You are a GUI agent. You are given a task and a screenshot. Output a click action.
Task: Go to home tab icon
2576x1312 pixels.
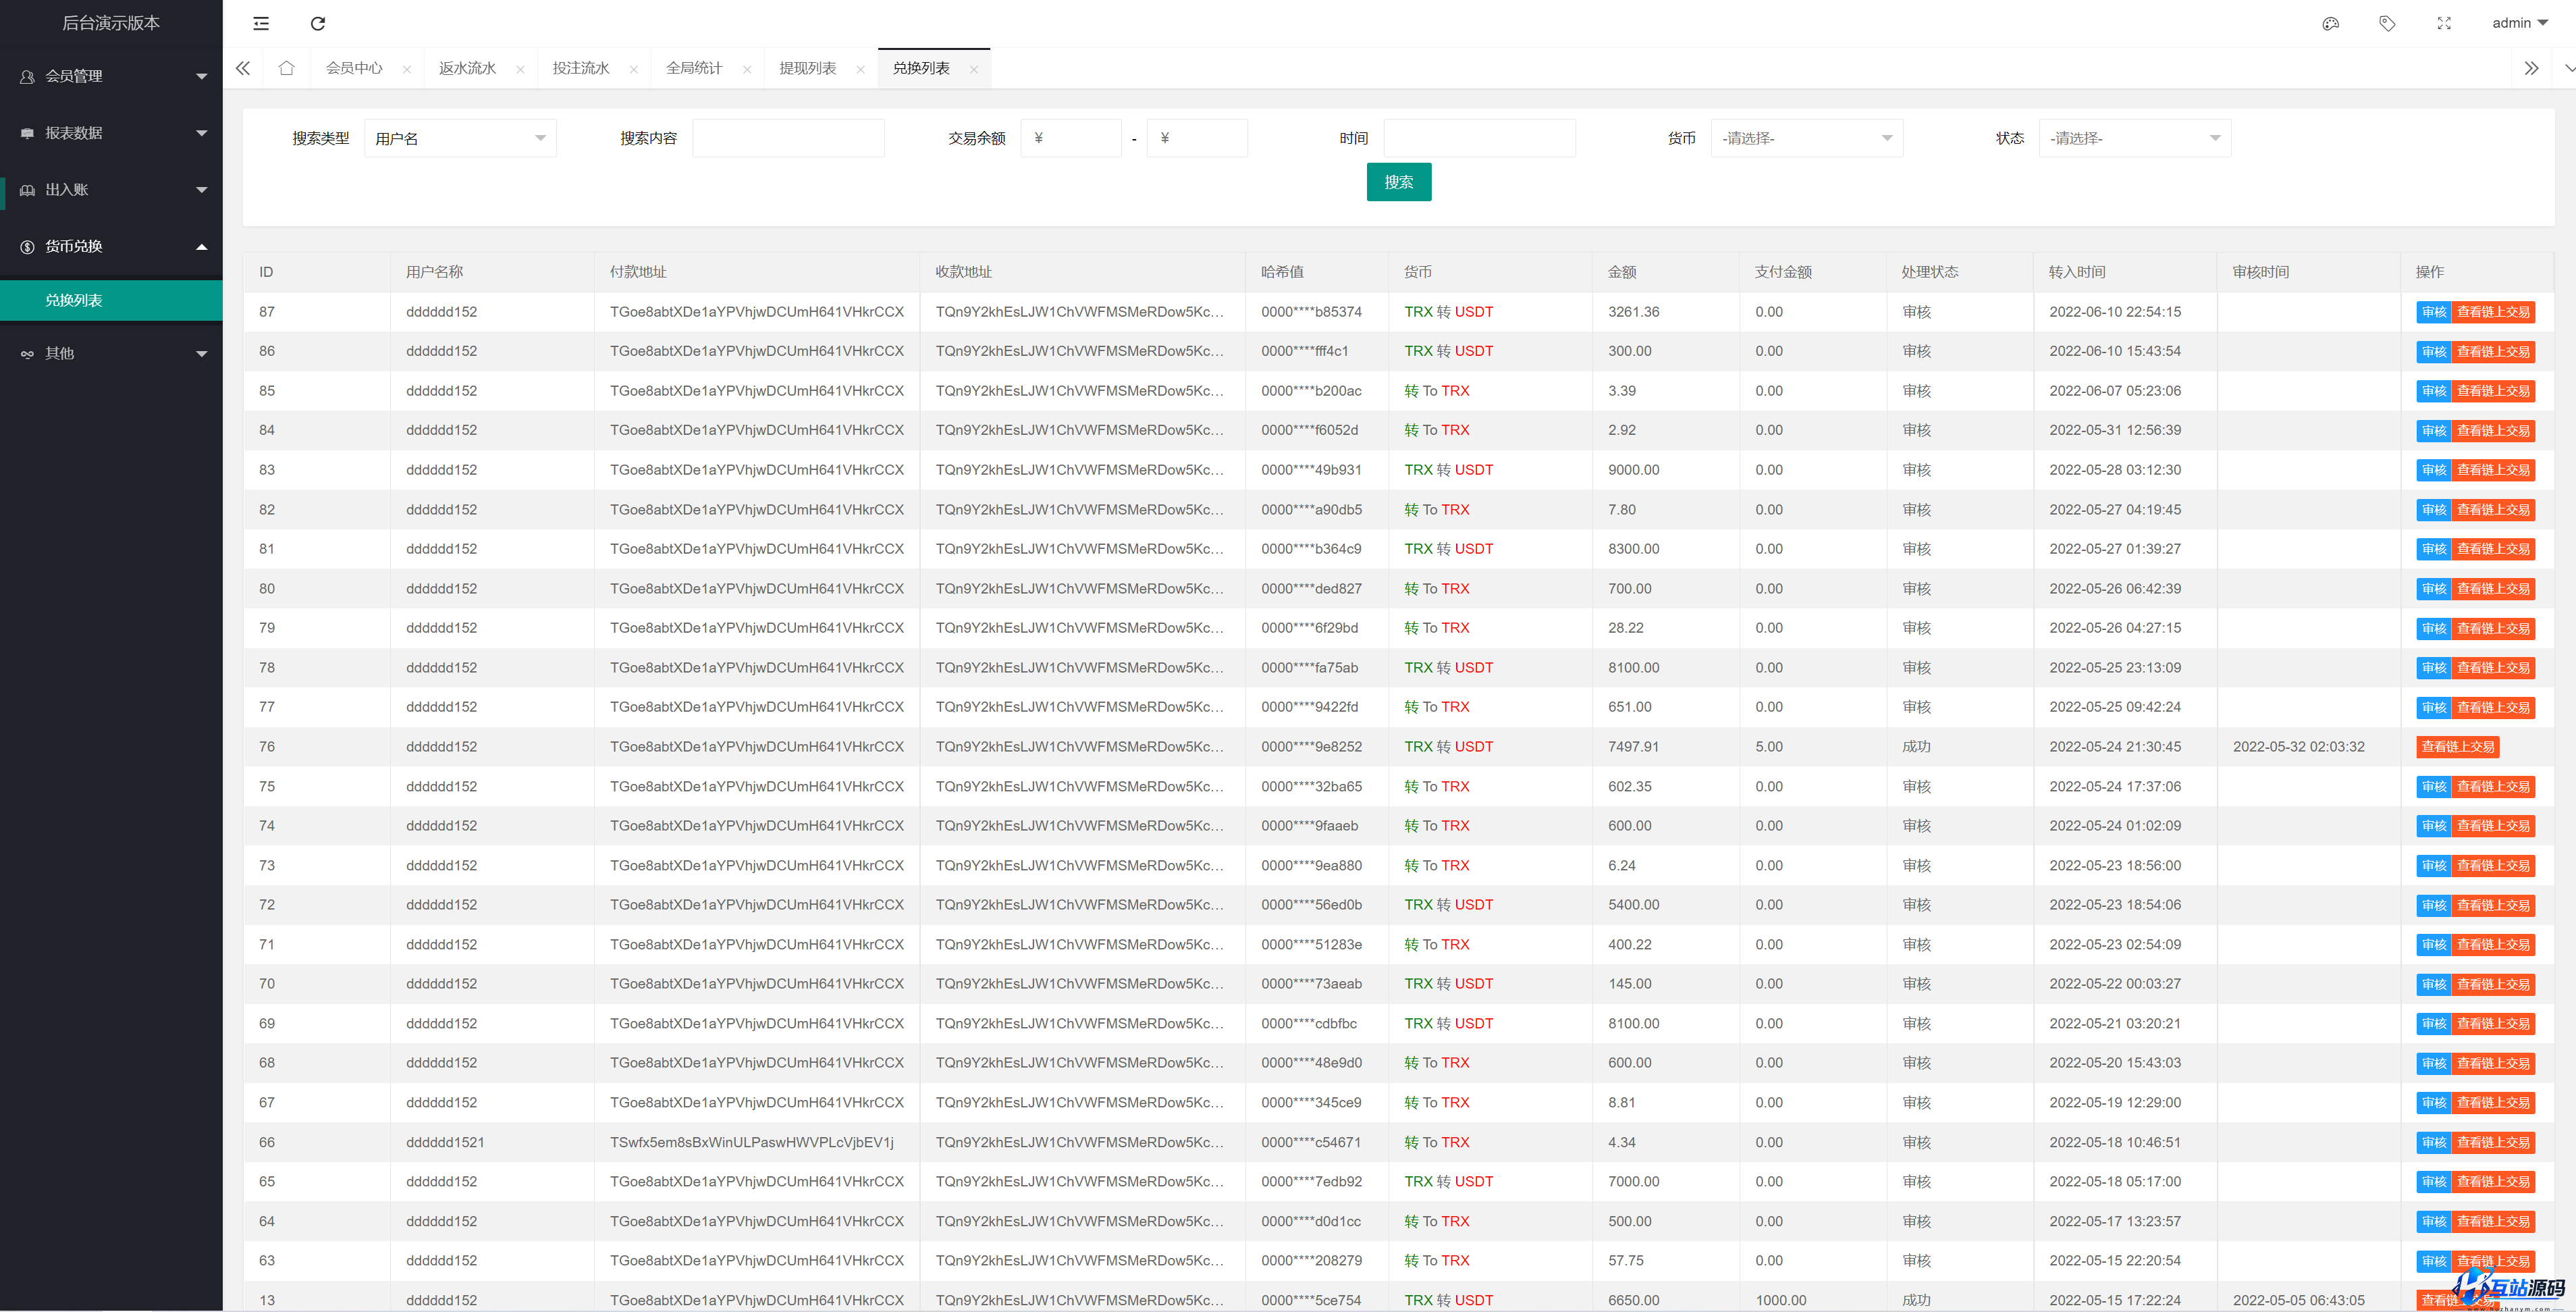click(x=286, y=68)
